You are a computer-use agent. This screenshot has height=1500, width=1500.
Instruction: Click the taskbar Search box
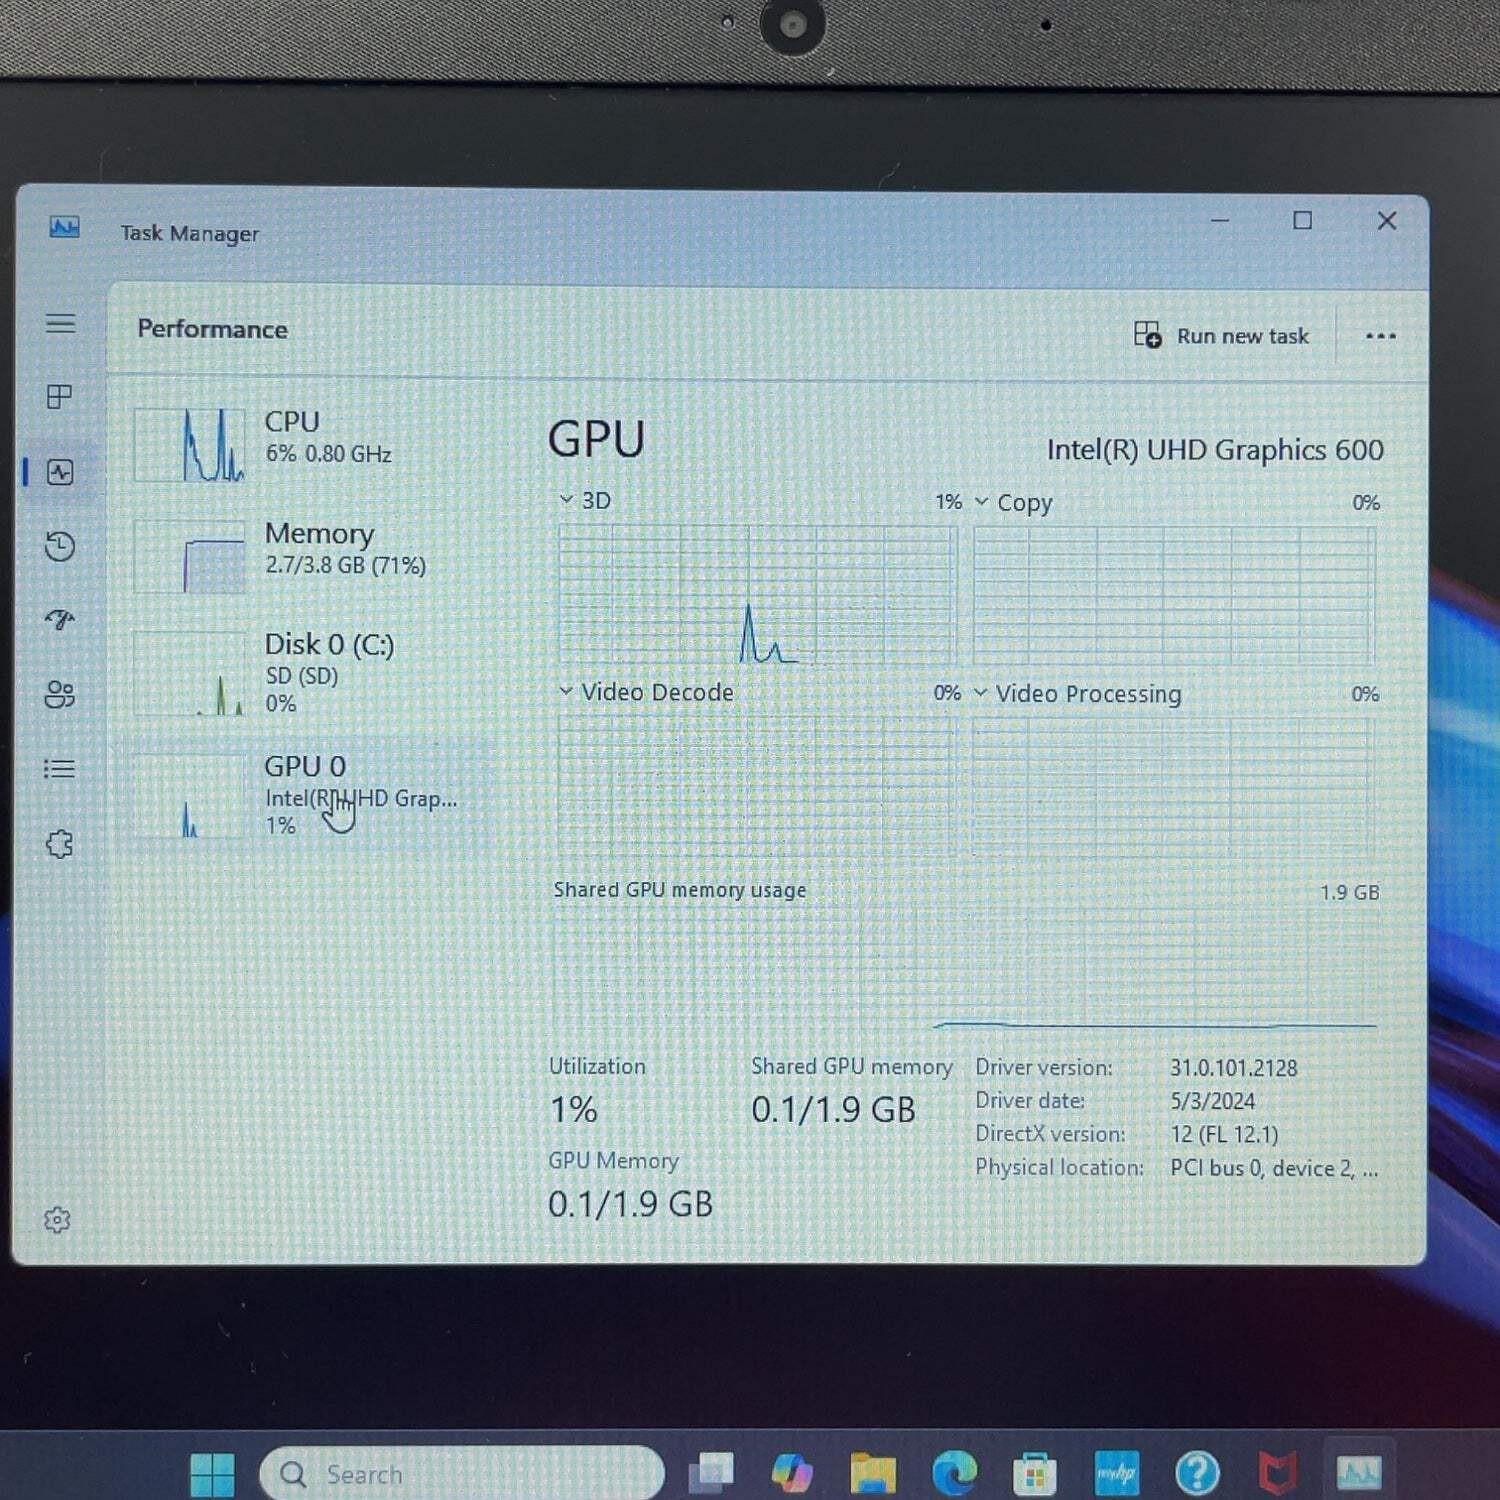tap(462, 1473)
